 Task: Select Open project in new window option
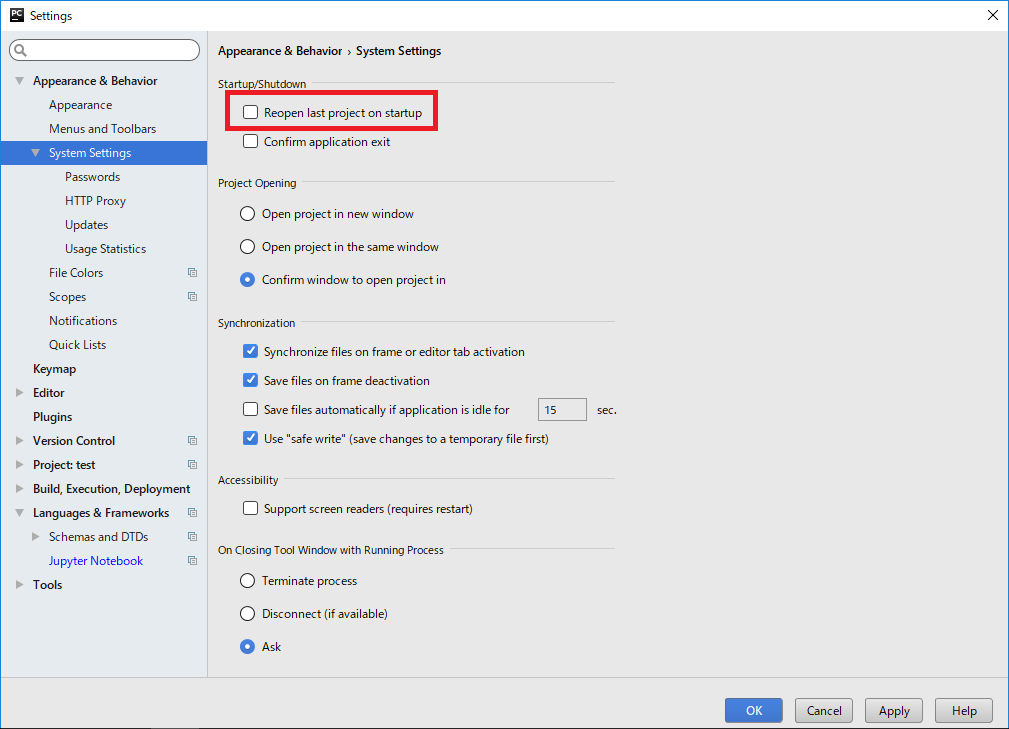(248, 214)
